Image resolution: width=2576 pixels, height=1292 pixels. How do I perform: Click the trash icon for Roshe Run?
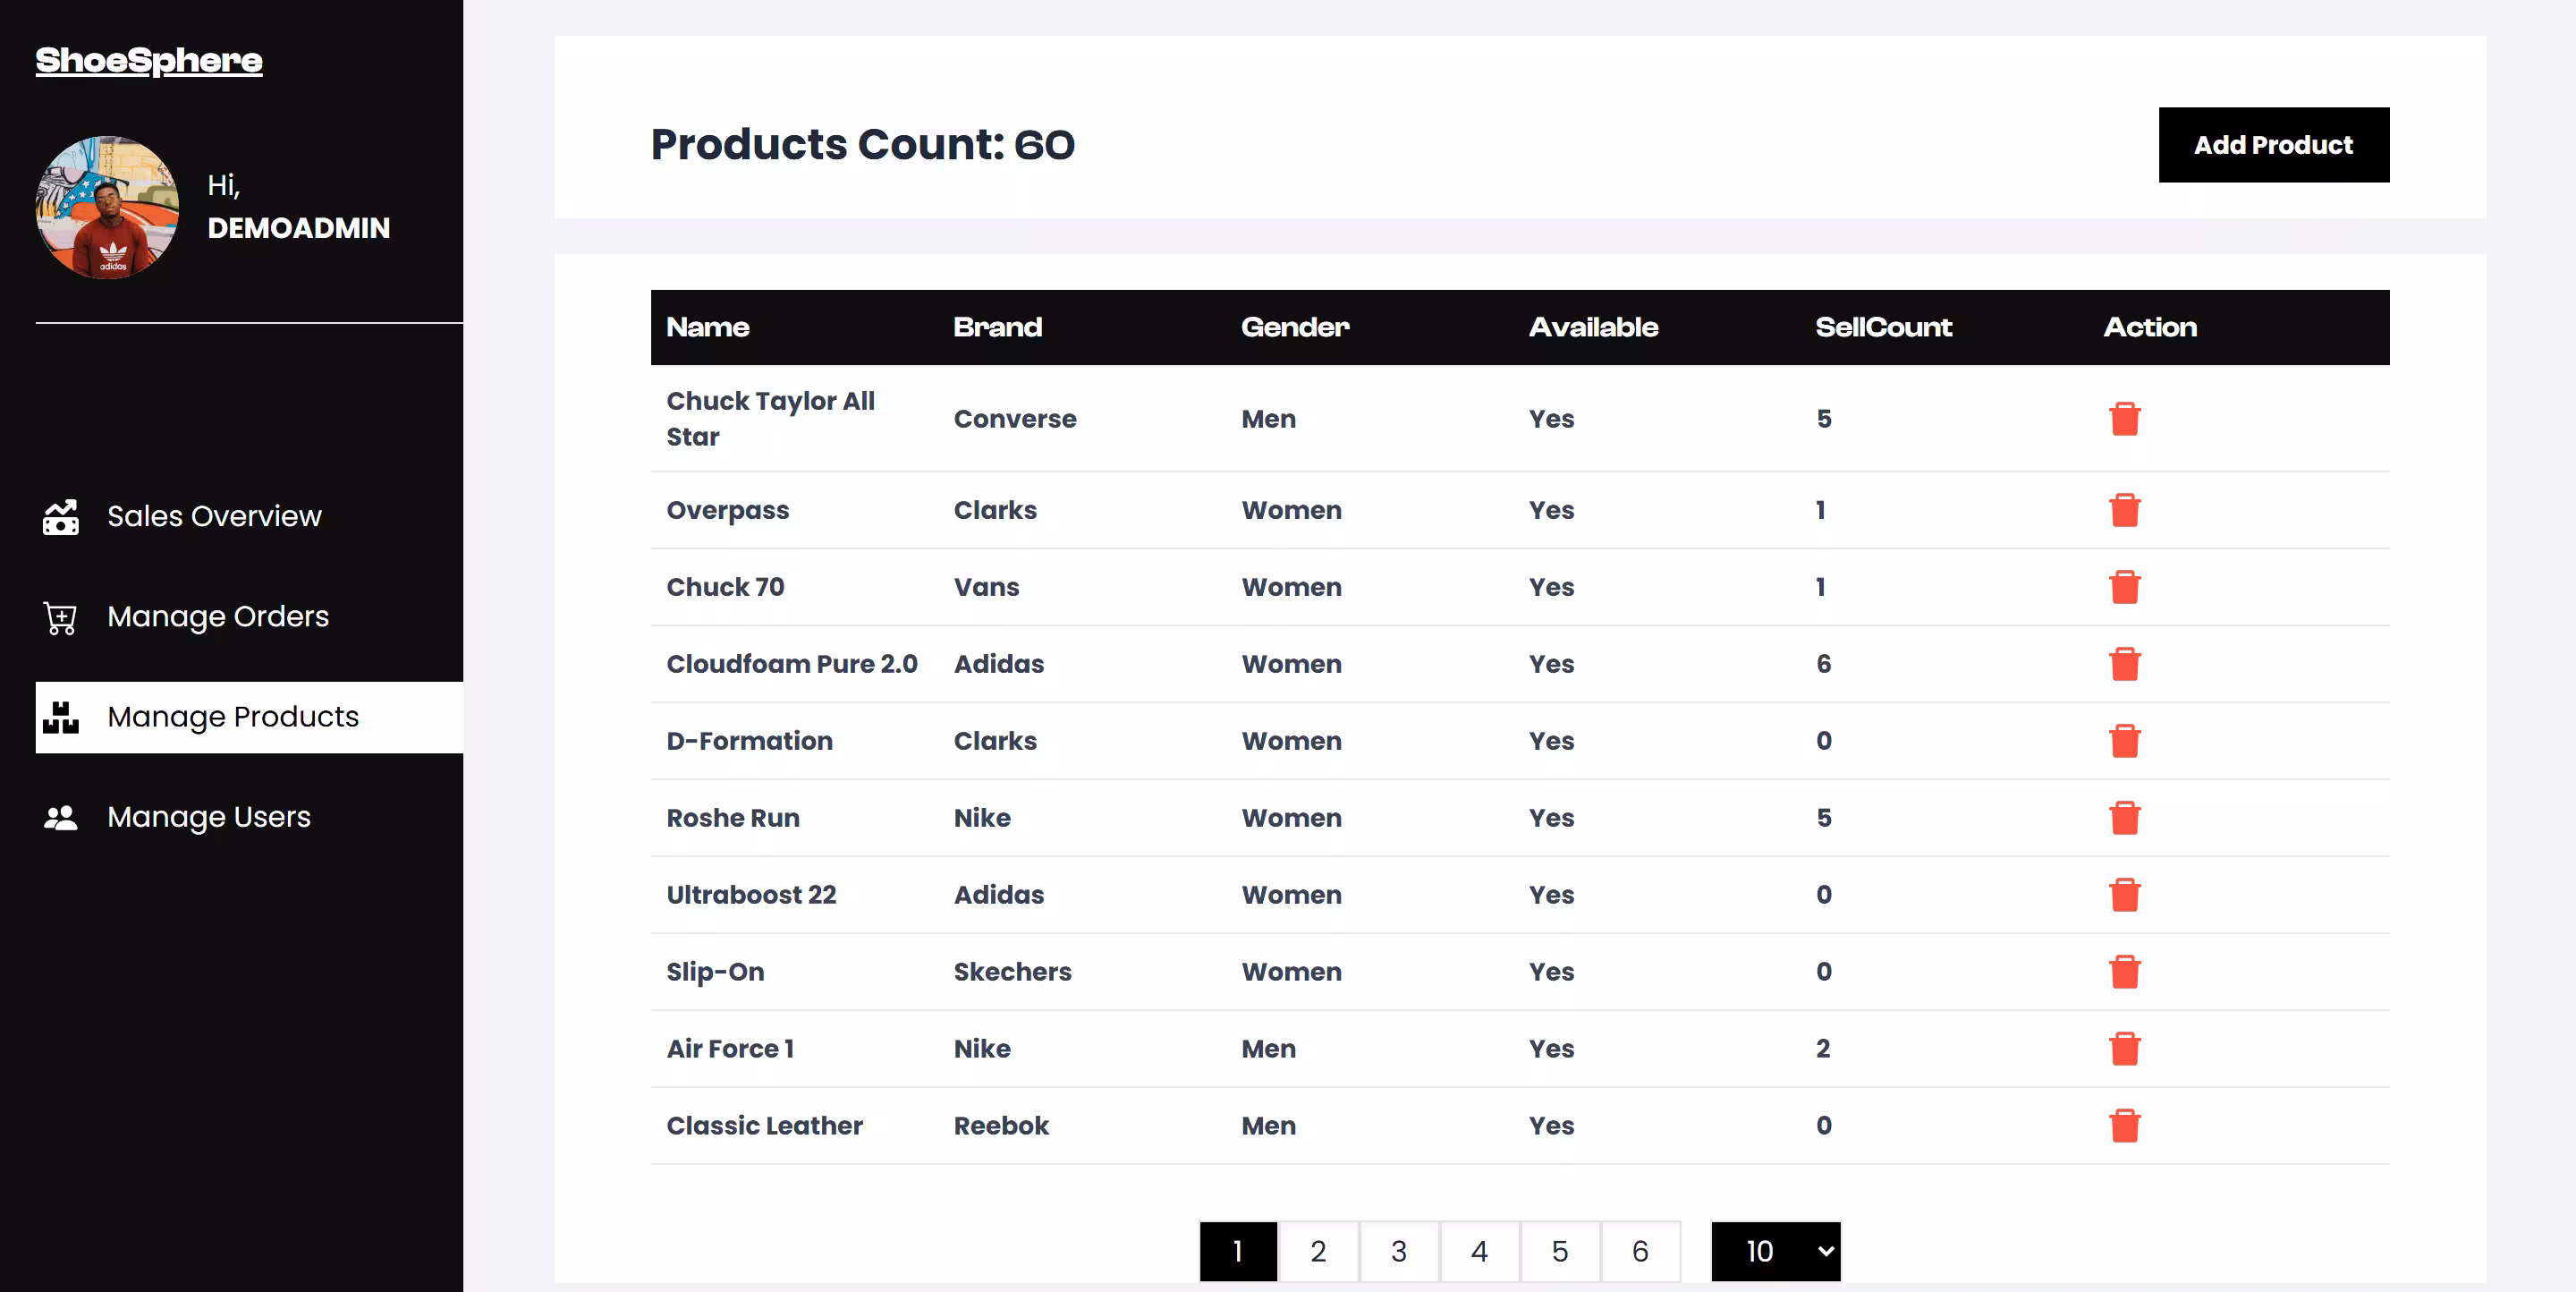coord(2124,818)
